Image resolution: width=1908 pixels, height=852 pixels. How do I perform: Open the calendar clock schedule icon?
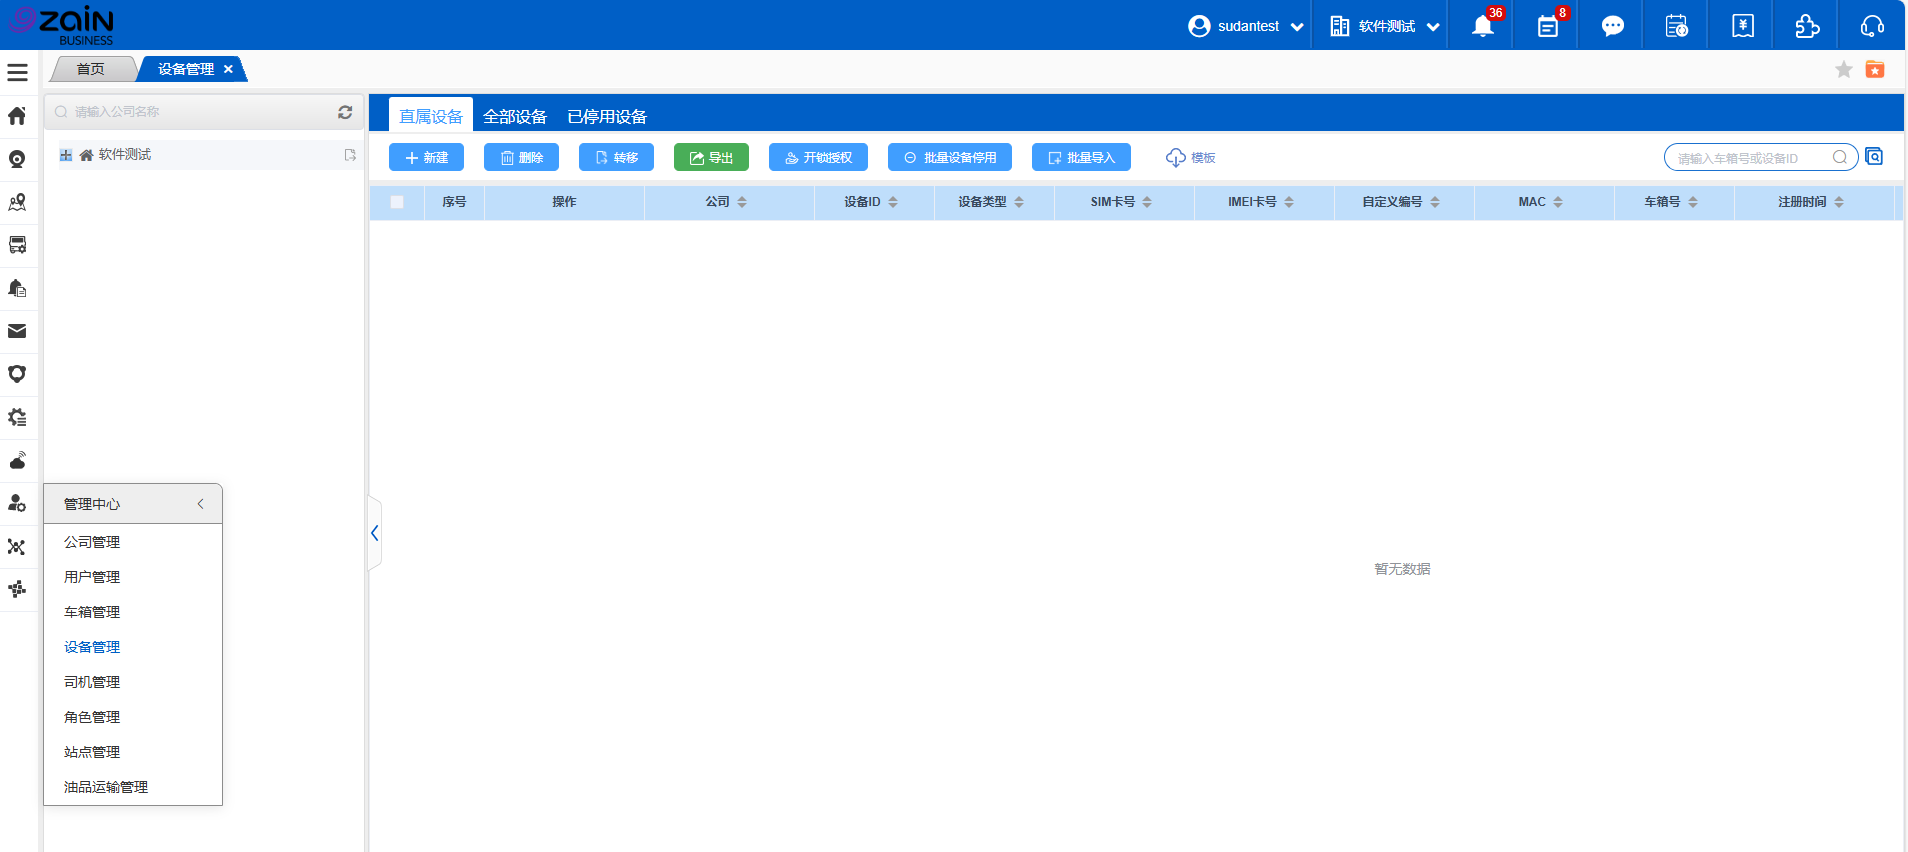tap(1677, 26)
